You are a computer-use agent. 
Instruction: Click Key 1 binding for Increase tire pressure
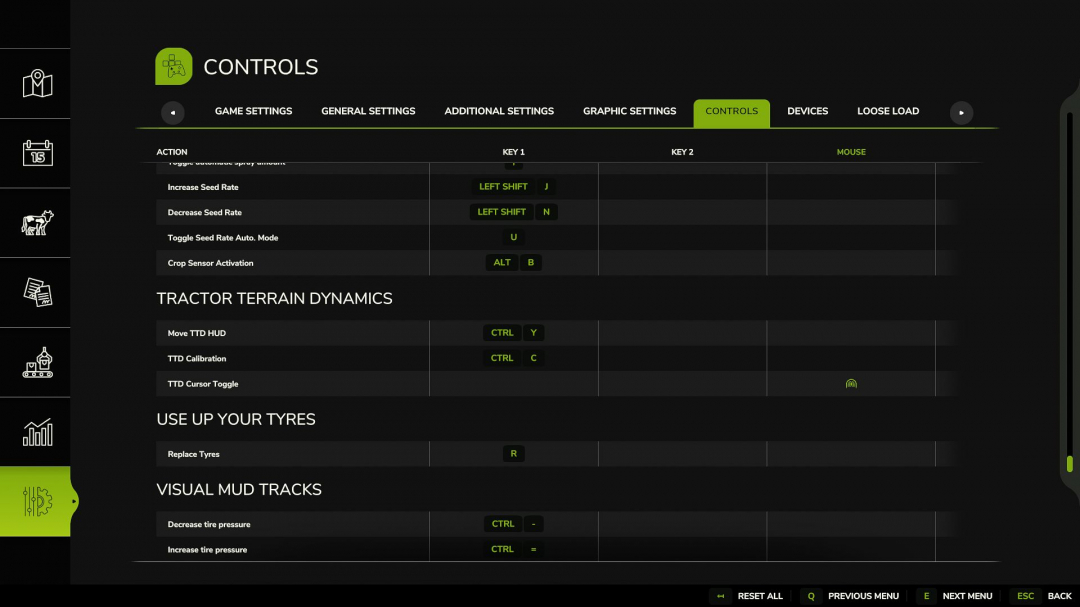pyautogui.click(x=514, y=549)
